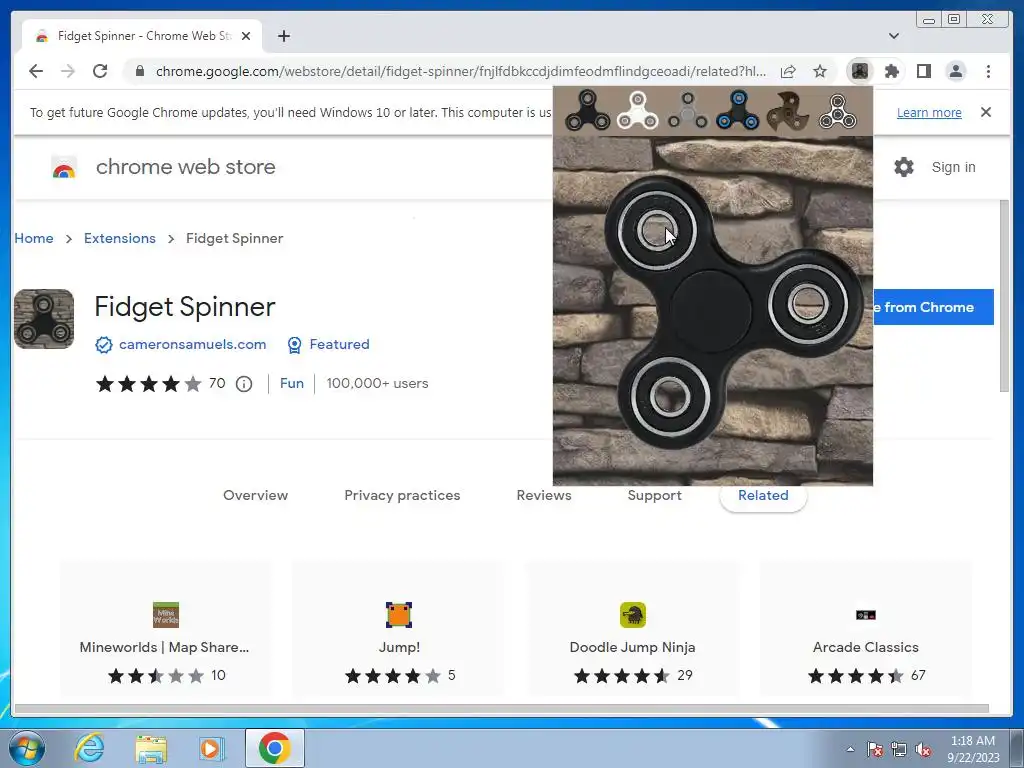Viewport: 1024px width, 768px height.
Task: Select the bronze ninja-star spinner skin
Action: pos(788,111)
